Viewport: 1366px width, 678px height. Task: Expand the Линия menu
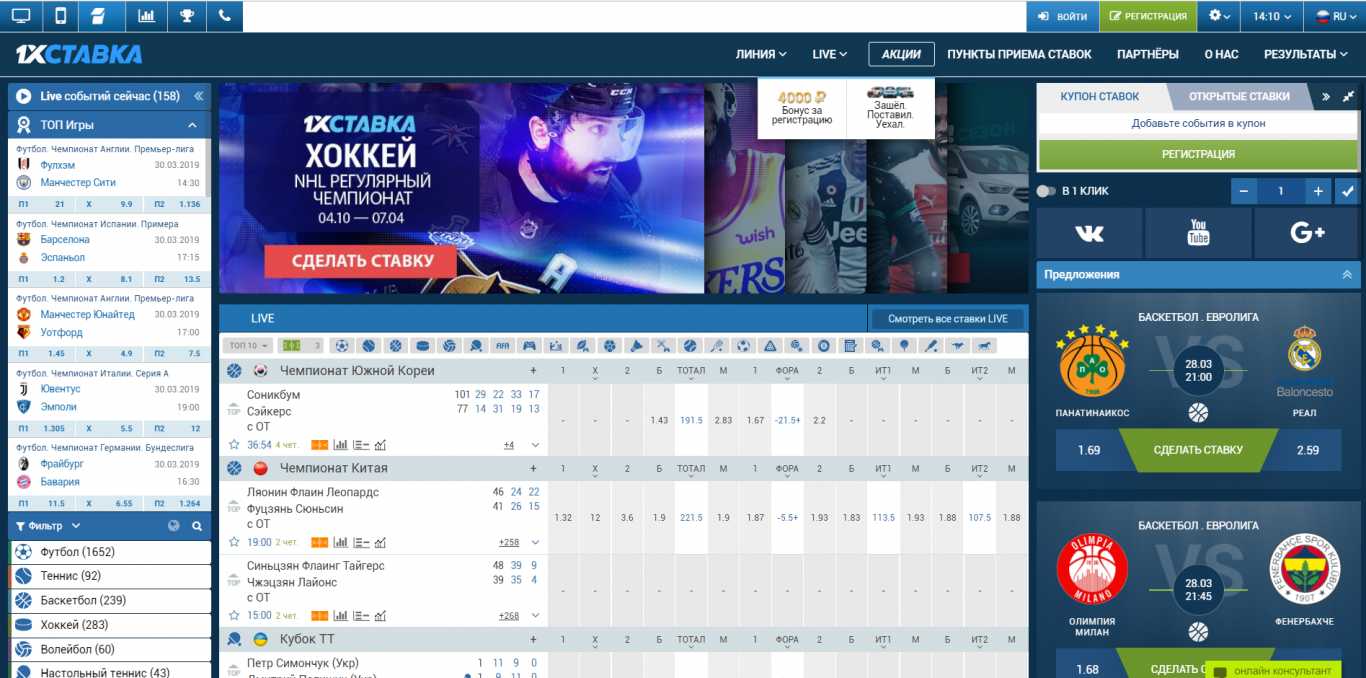[761, 54]
